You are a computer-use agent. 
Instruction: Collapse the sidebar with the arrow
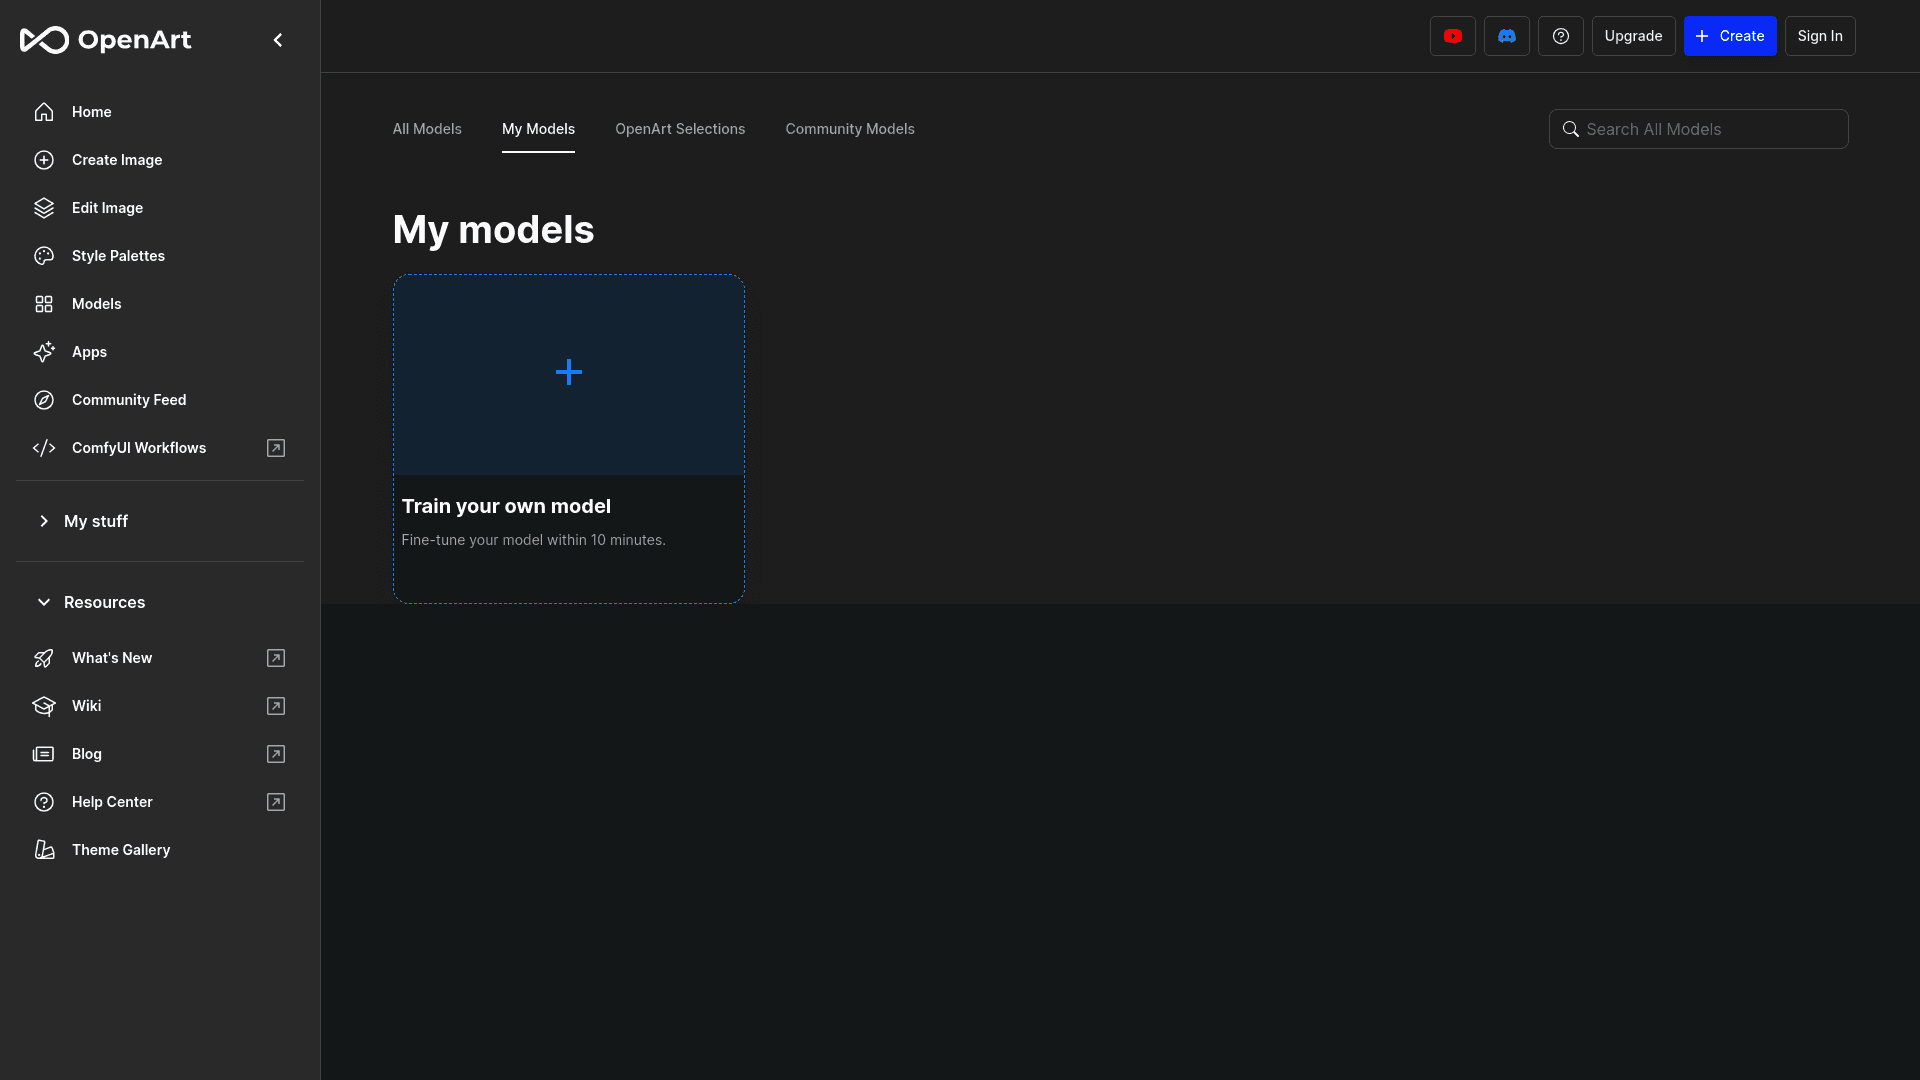278,40
